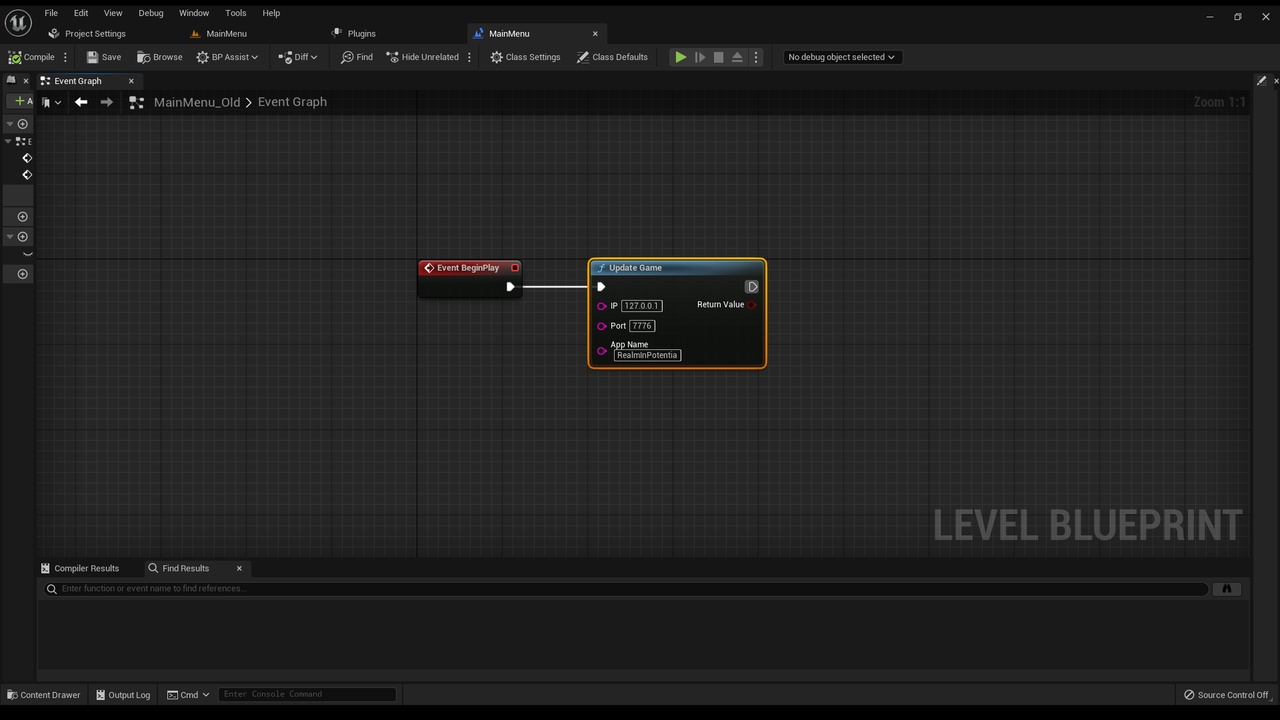Click the console command input field
The width and height of the screenshot is (1280, 720).
point(307,695)
